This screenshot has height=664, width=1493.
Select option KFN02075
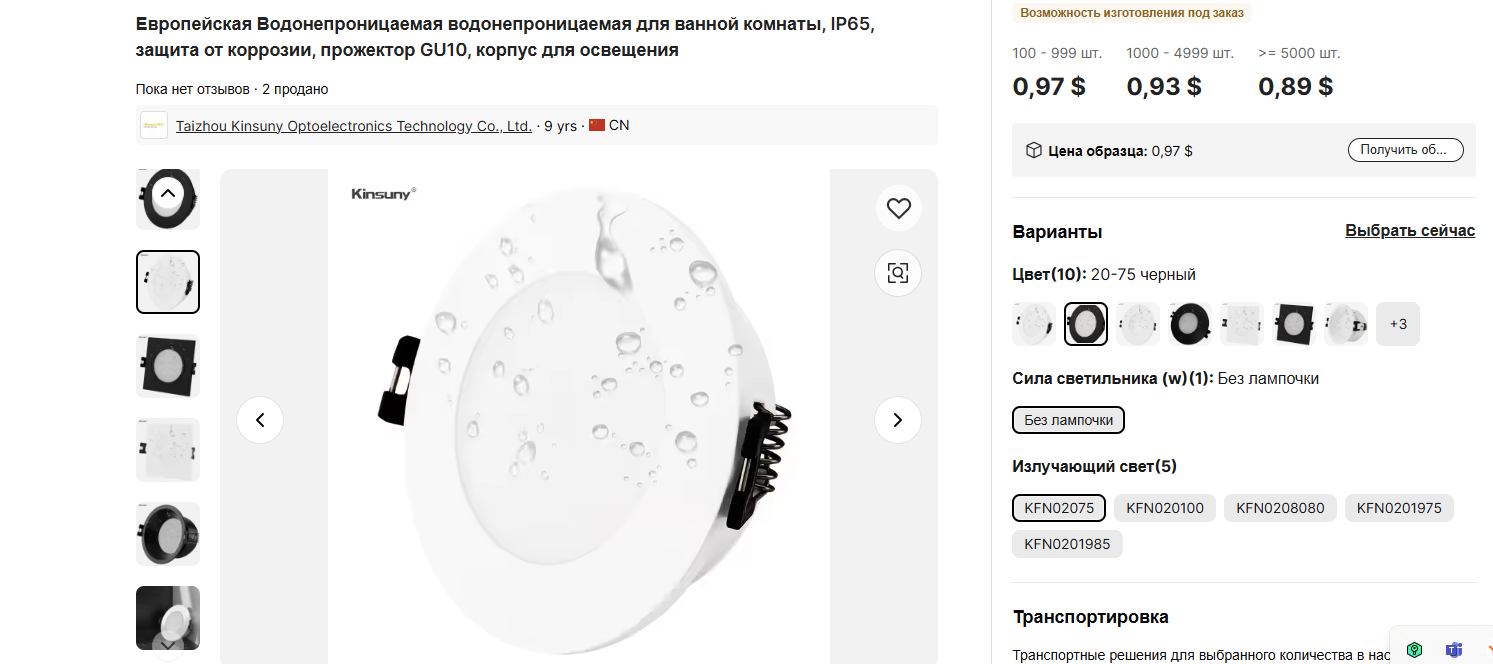1059,508
